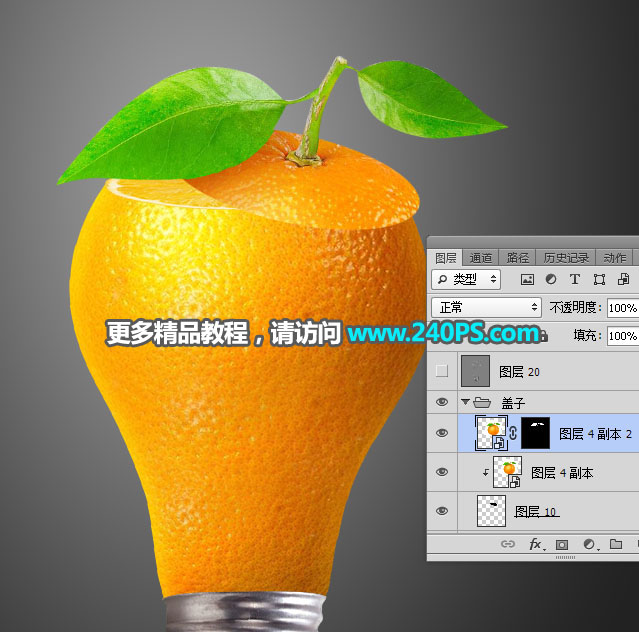Click the 不透明度 100% value field
Image resolution: width=639 pixels, height=632 pixels.
pos(623,308)
